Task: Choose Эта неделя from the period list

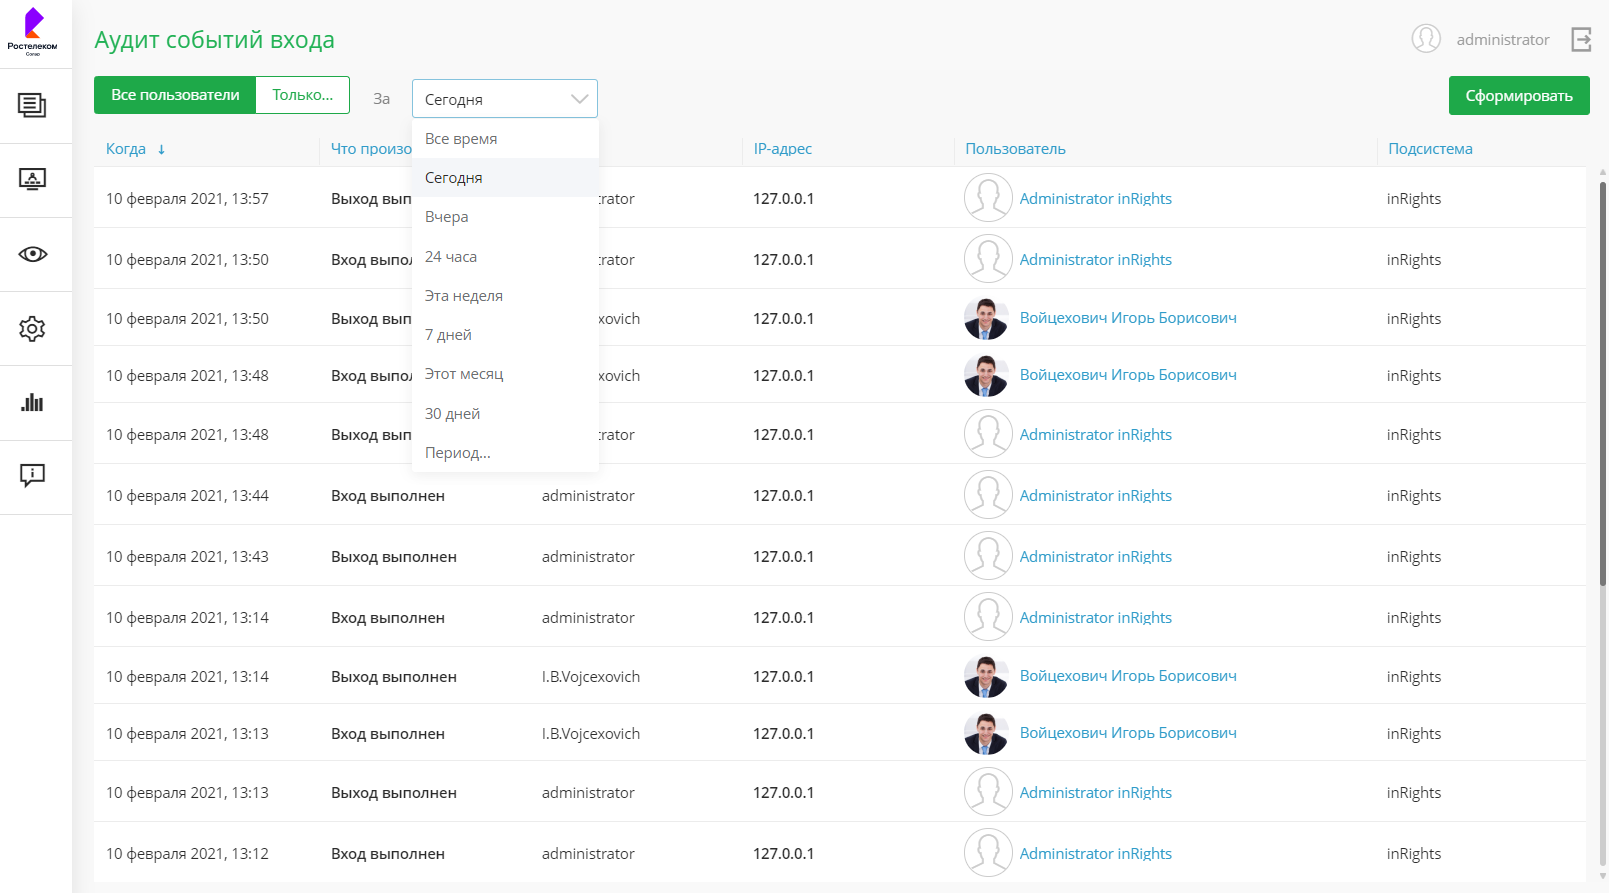Action: point(505,296)
